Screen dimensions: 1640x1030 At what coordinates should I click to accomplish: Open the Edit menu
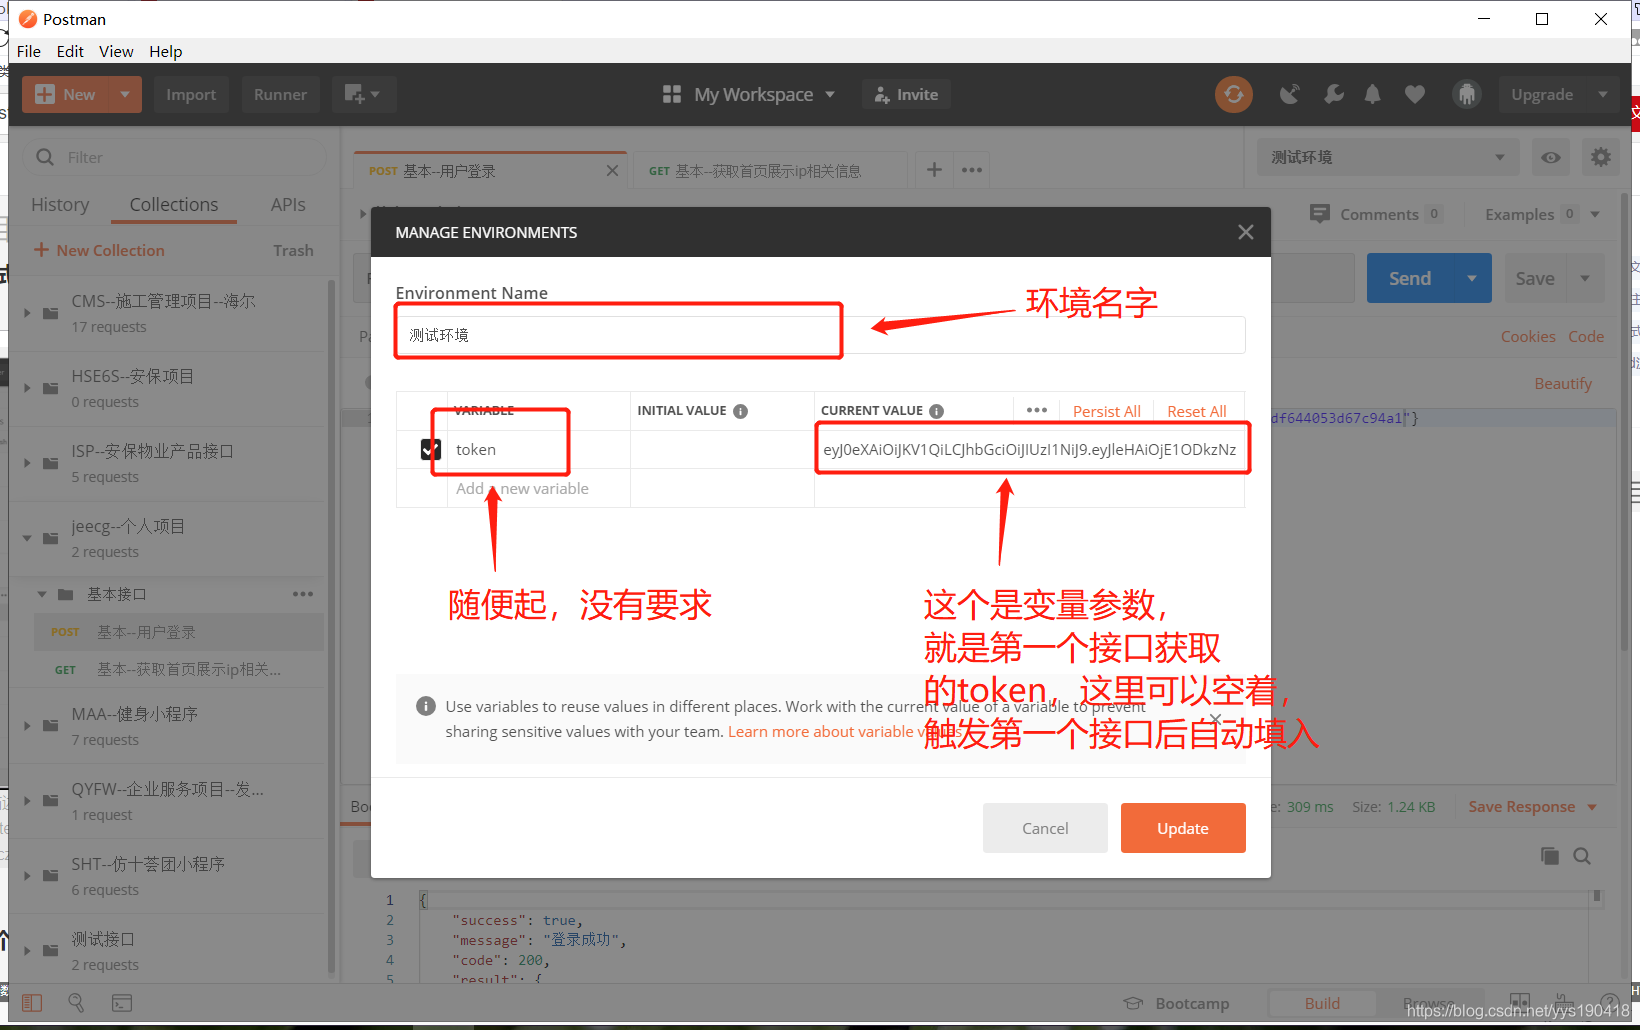pyautogui.click(x=70, y=51)
